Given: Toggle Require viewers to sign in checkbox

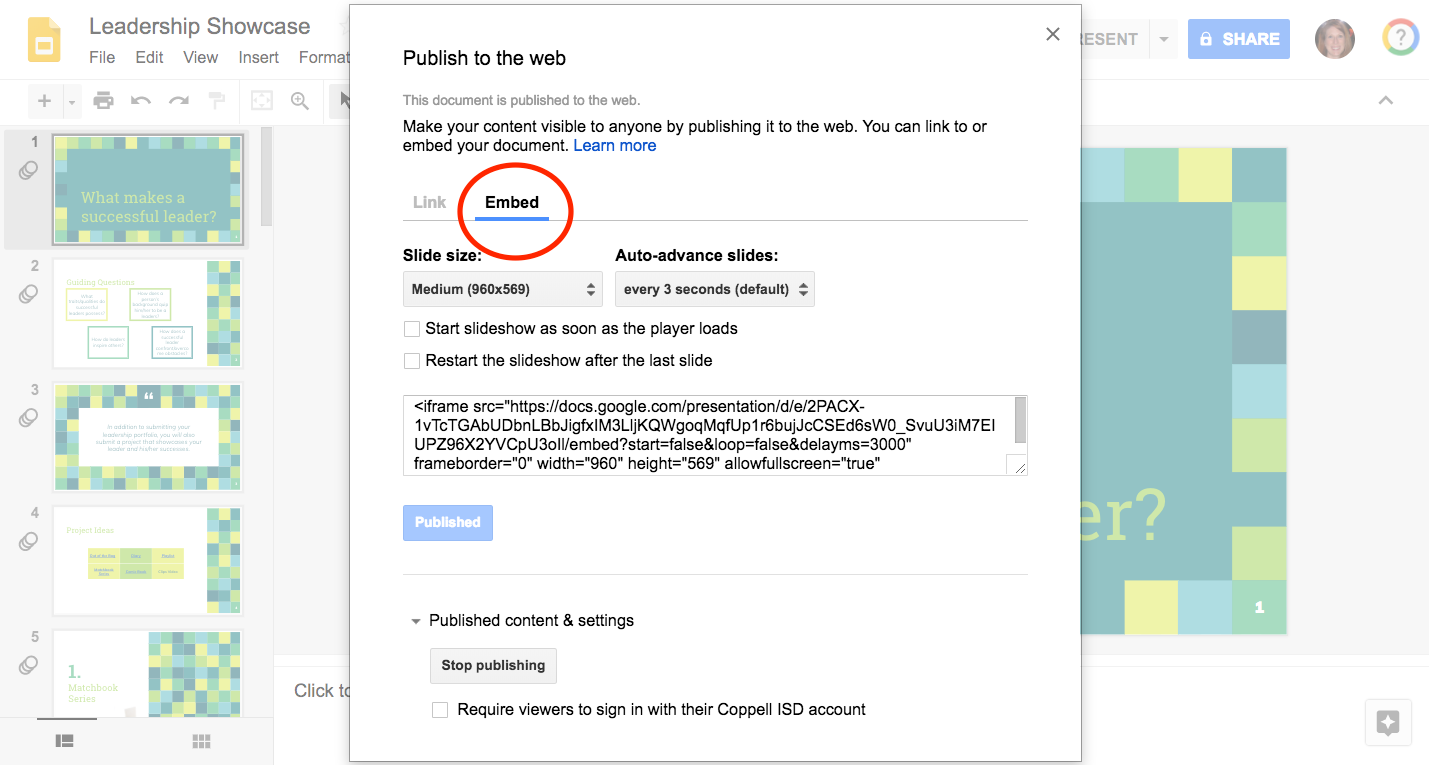Looking at the screenshot, I should (x=439, y=710).
